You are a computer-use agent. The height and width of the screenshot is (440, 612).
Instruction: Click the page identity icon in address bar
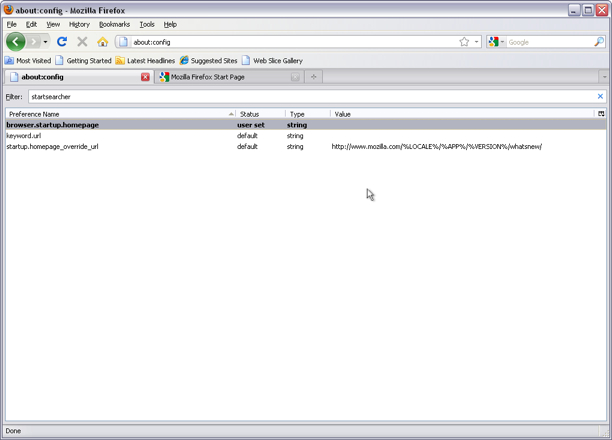[x=123, y=42]
